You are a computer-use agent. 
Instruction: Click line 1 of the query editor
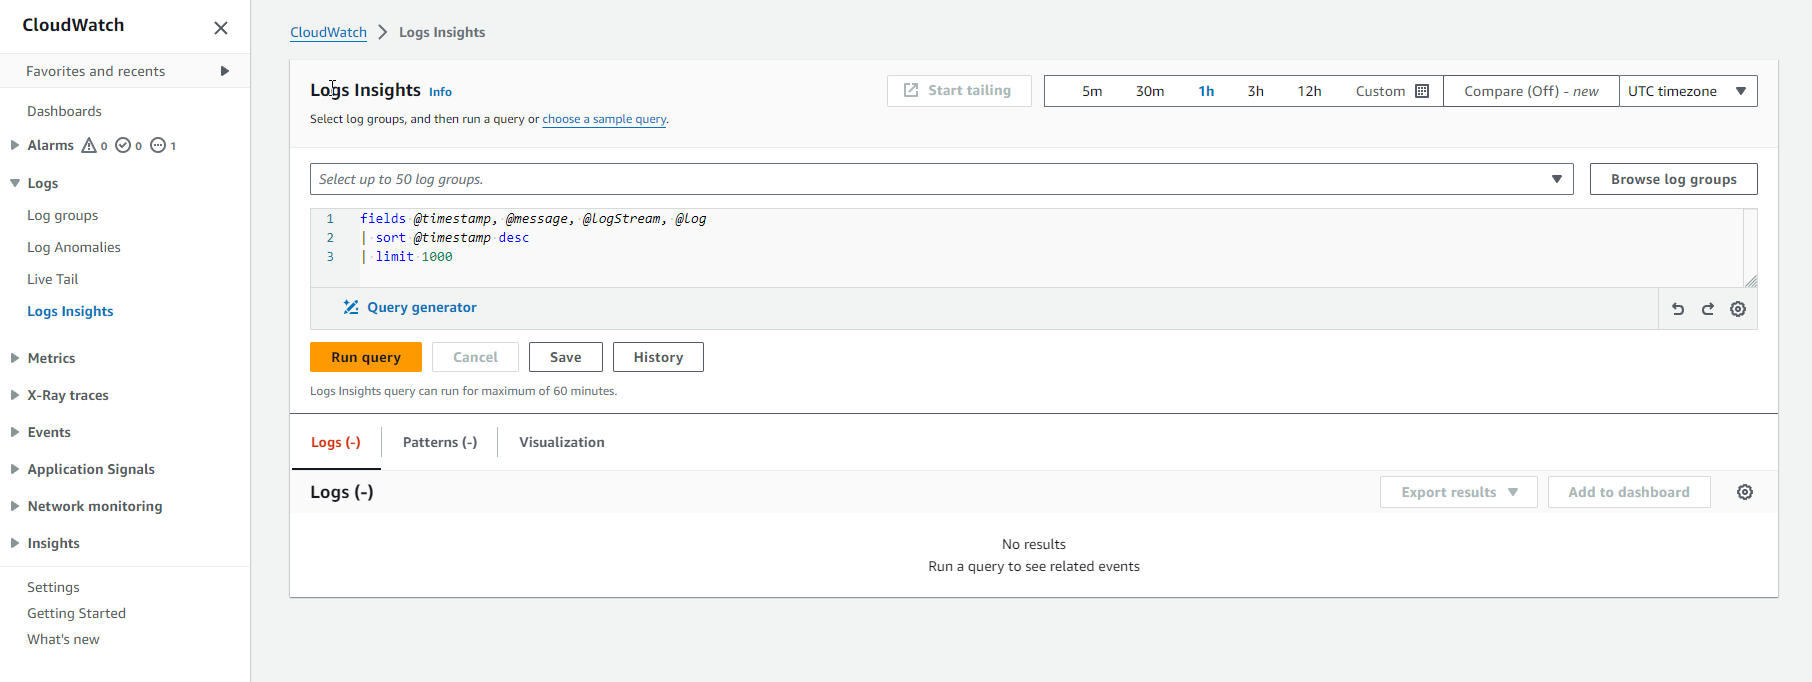coord(533,218)
